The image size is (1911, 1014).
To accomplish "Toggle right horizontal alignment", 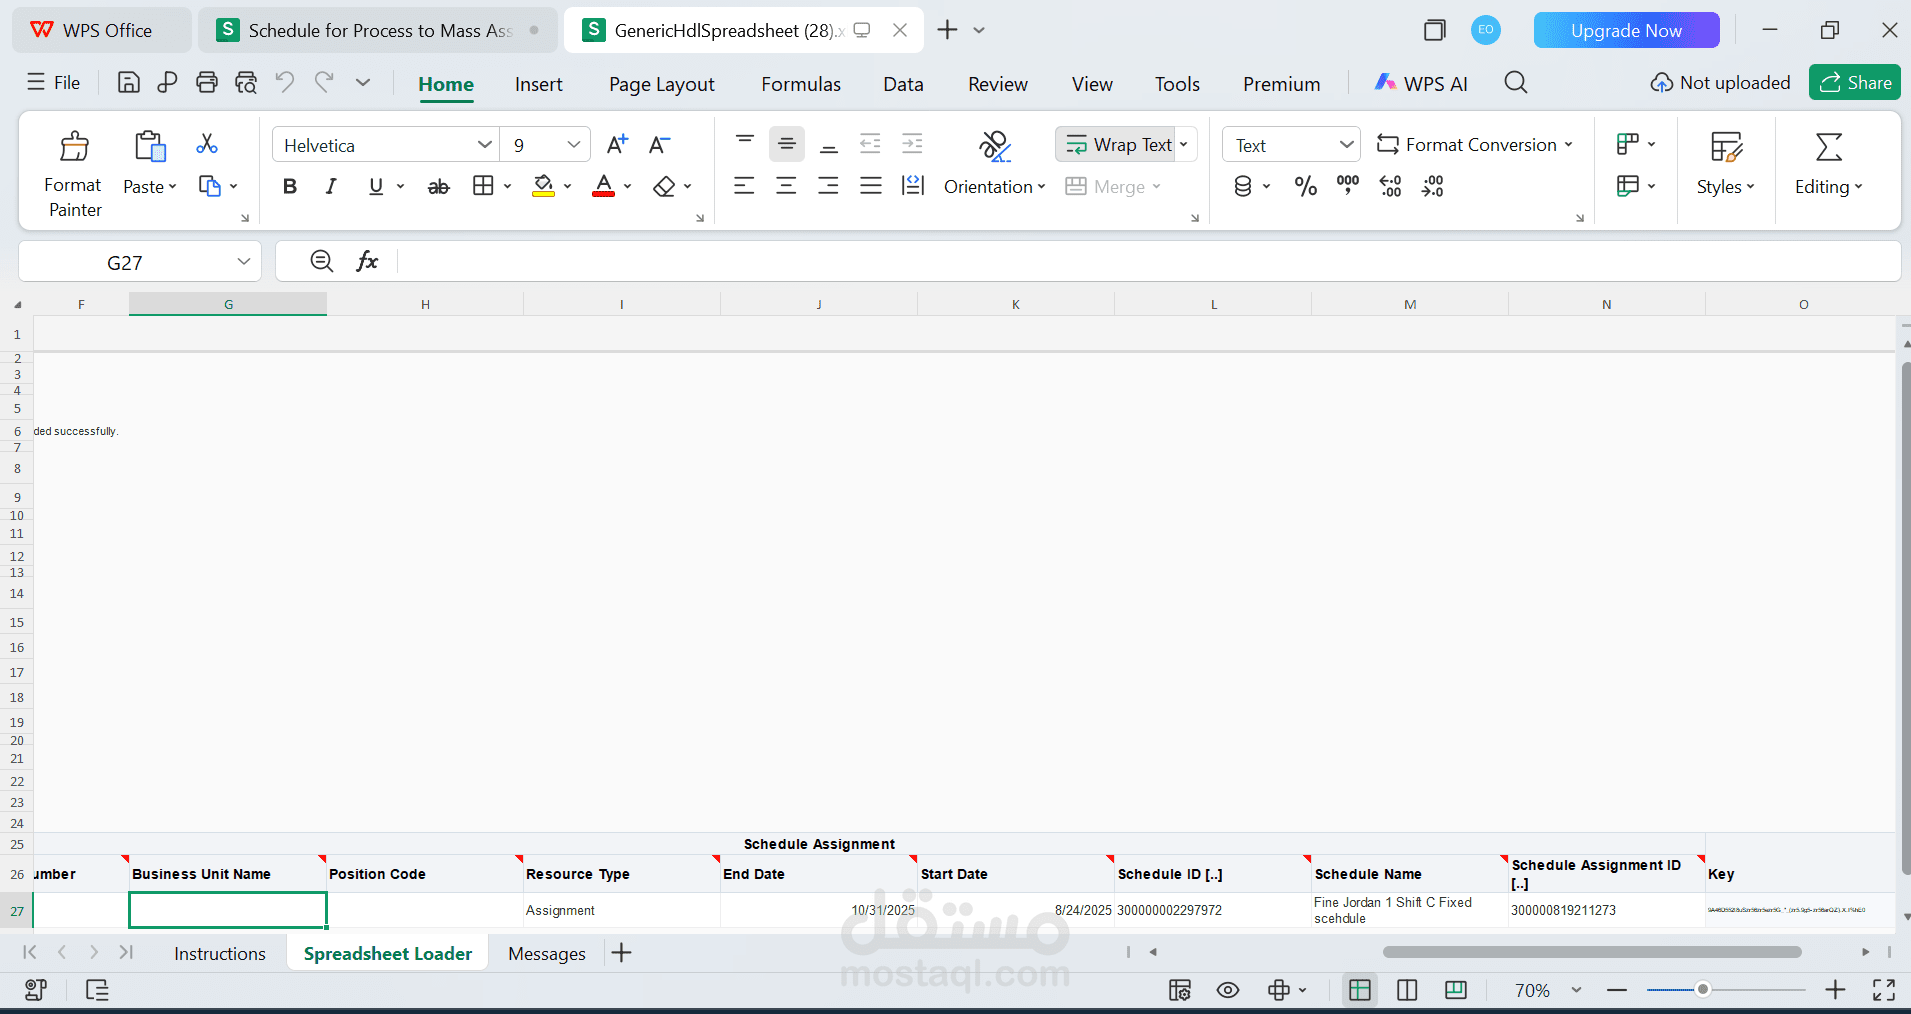I will click(x=828, y=186).
